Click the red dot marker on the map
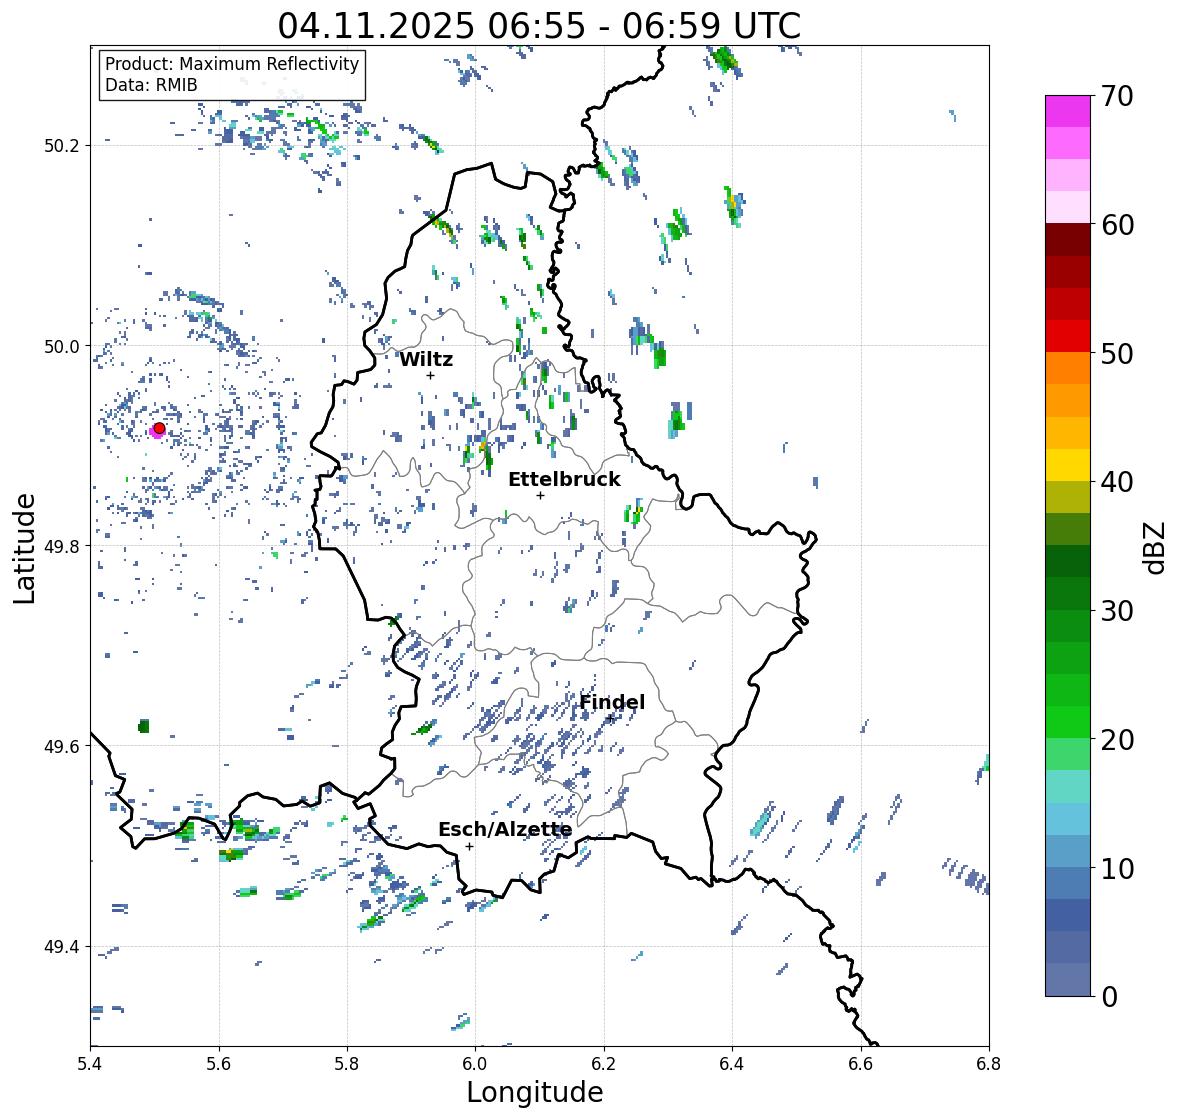The height and width of the screenshot is (1117, 1179). (x=159, y=428)
